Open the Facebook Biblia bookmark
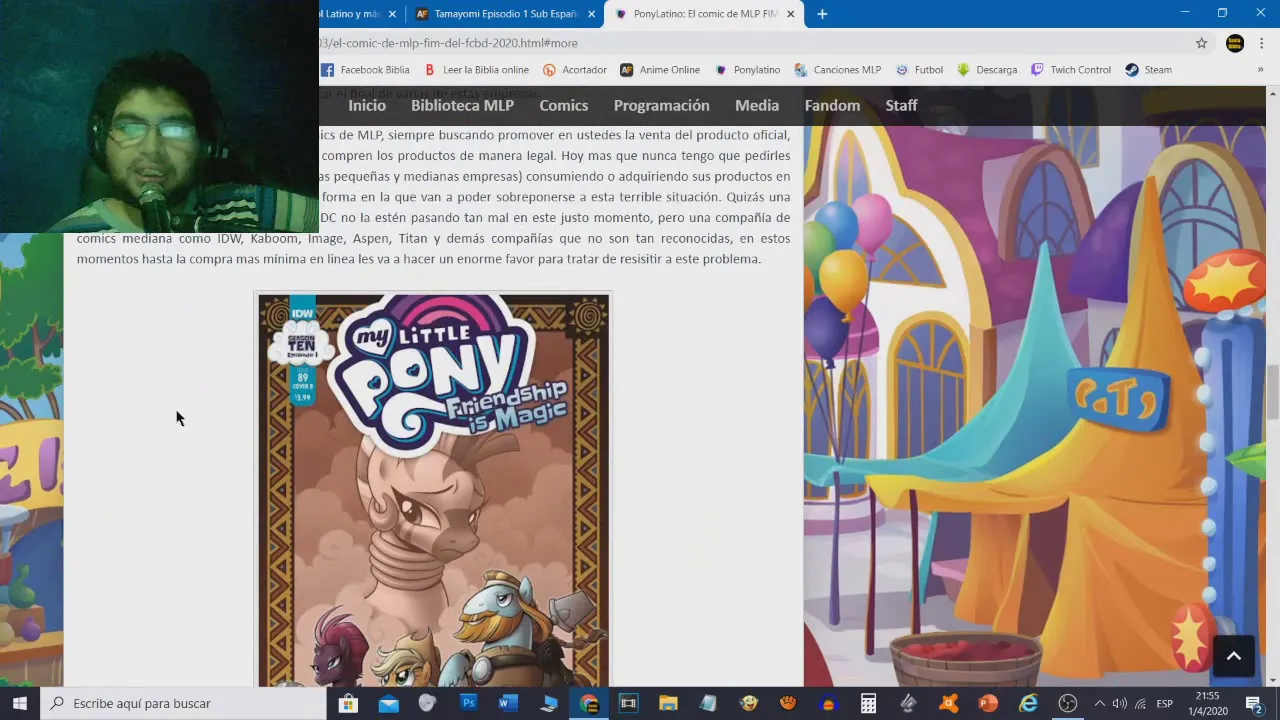The width and height of the screenshot is (1280, 720). point(365,70)
